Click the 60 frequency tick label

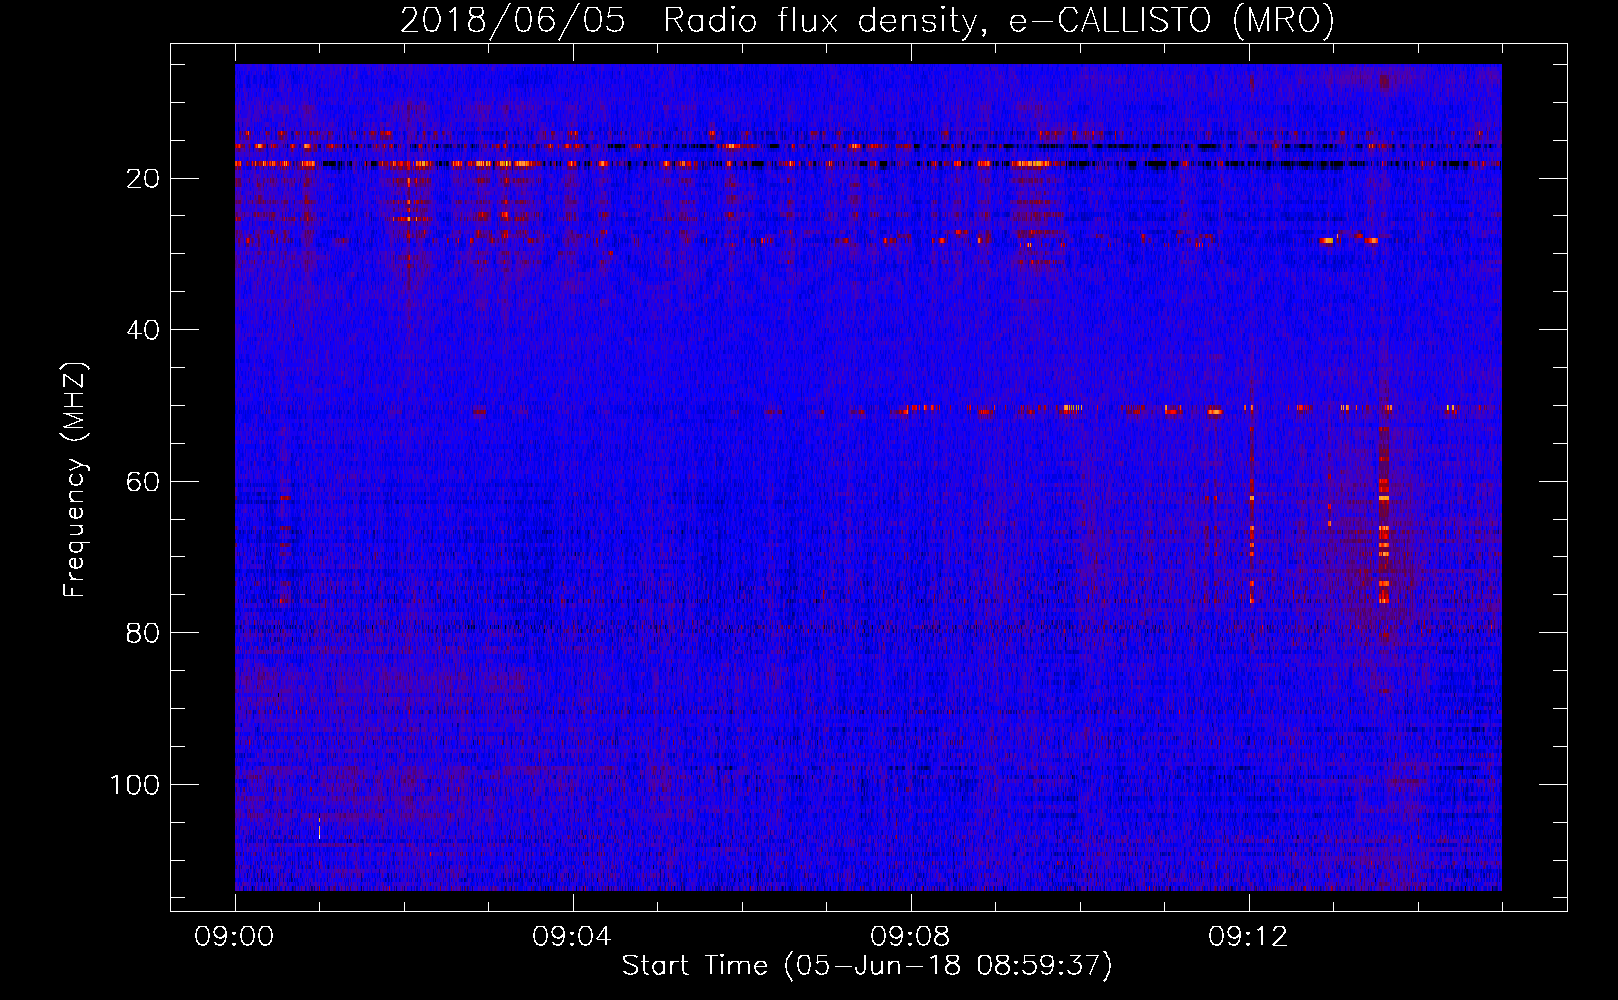click(x=143, y=482)
